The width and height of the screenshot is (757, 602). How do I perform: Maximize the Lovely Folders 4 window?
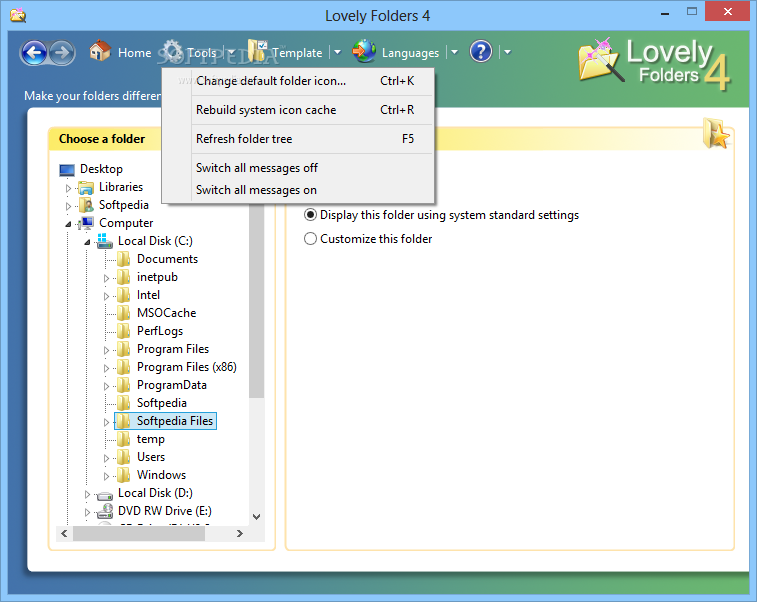coord(692,12)
